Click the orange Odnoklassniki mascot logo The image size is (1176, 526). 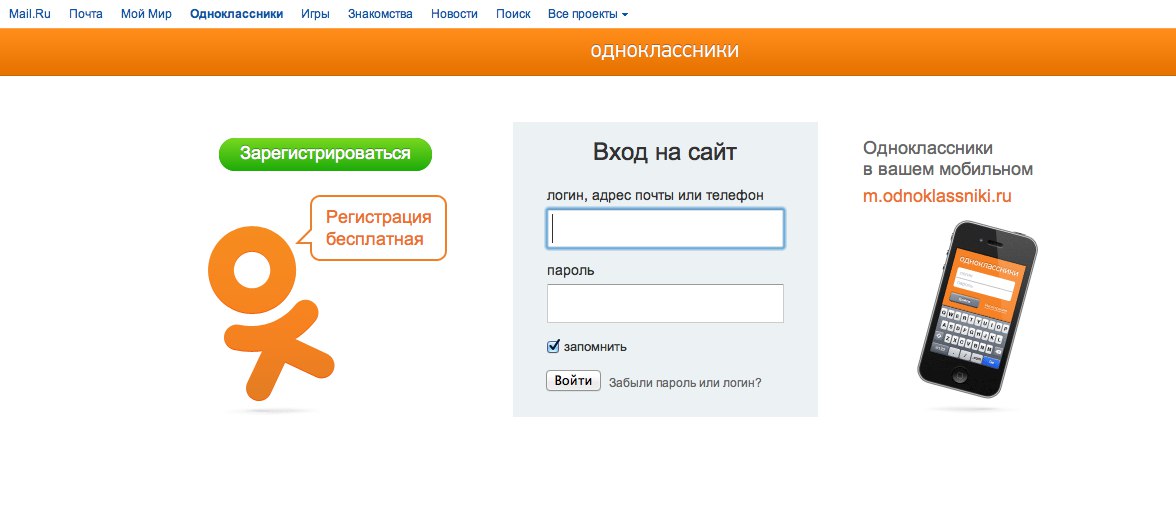click(271, 314)
